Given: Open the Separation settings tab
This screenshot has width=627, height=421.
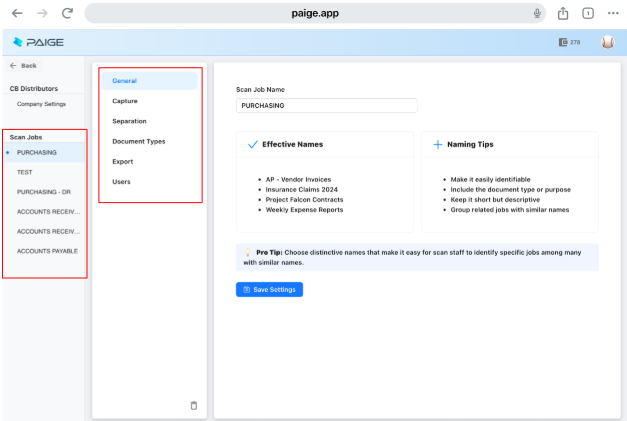Looking at the screenshot, I should 129,121.
